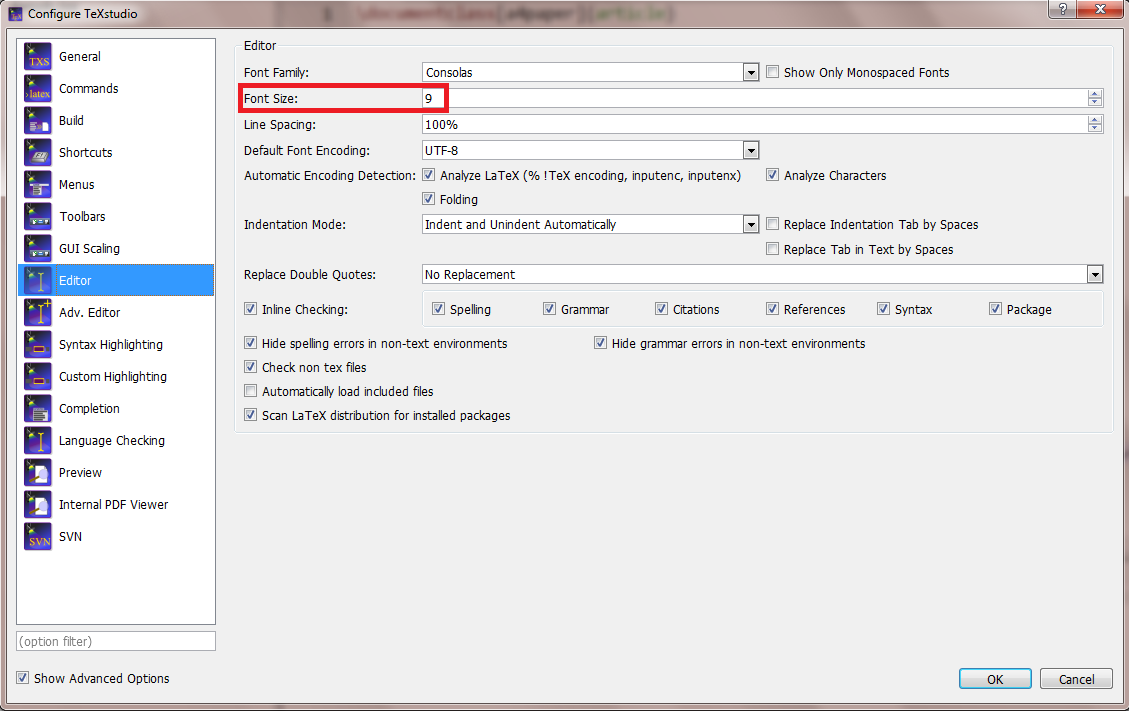Enable Replace Indentation Tab by Spaces
The image size is (1129, 711).
773,224
